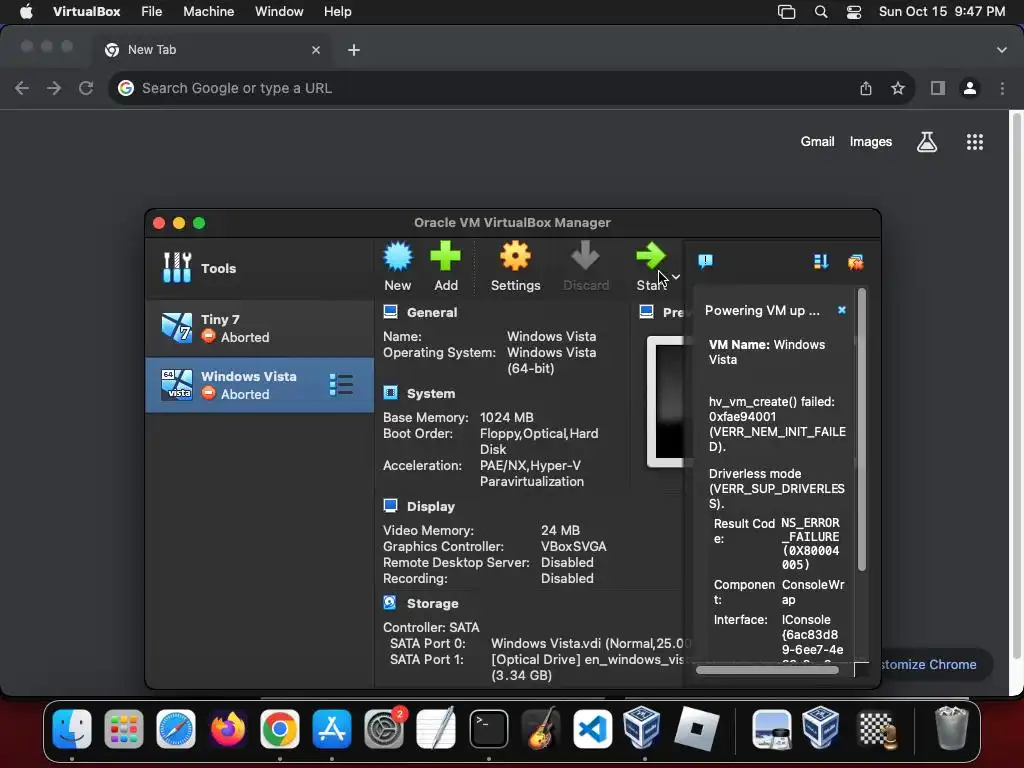Viewport: 1024px width, 768px height.
Task: Open Finder from the Dock
Action: pyautogui.click(x=72, y=729)
